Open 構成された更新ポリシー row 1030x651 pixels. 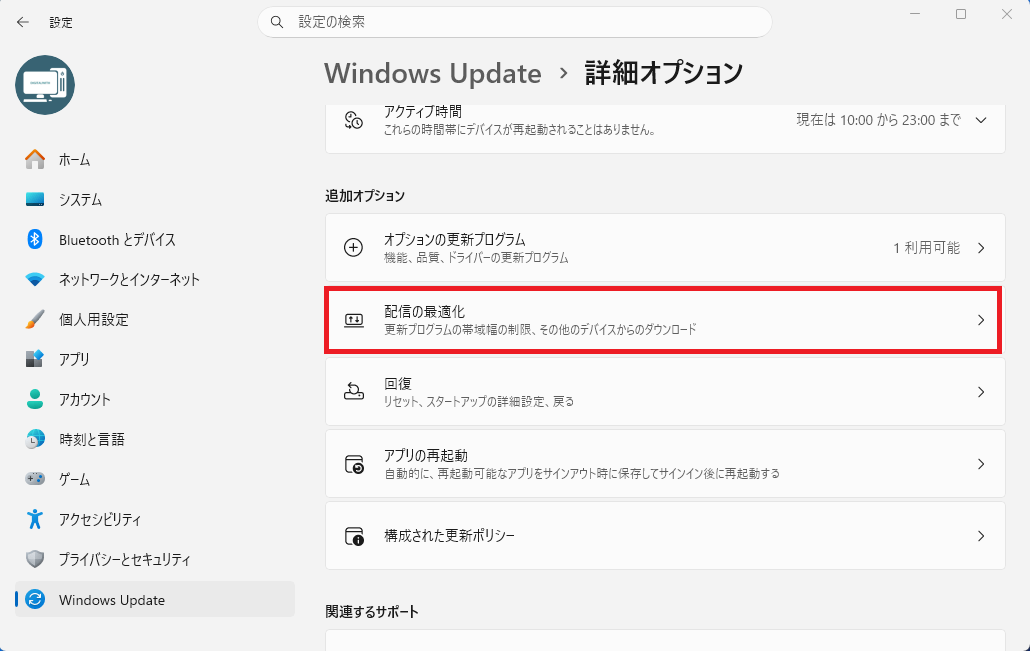pyautogui.click(x=665, y=536)
